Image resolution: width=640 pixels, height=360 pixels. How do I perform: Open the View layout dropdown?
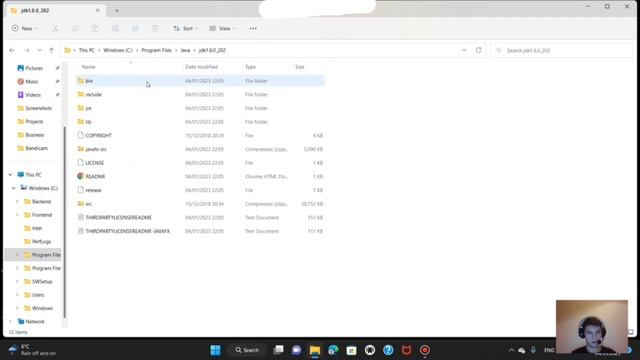(222, 29)
